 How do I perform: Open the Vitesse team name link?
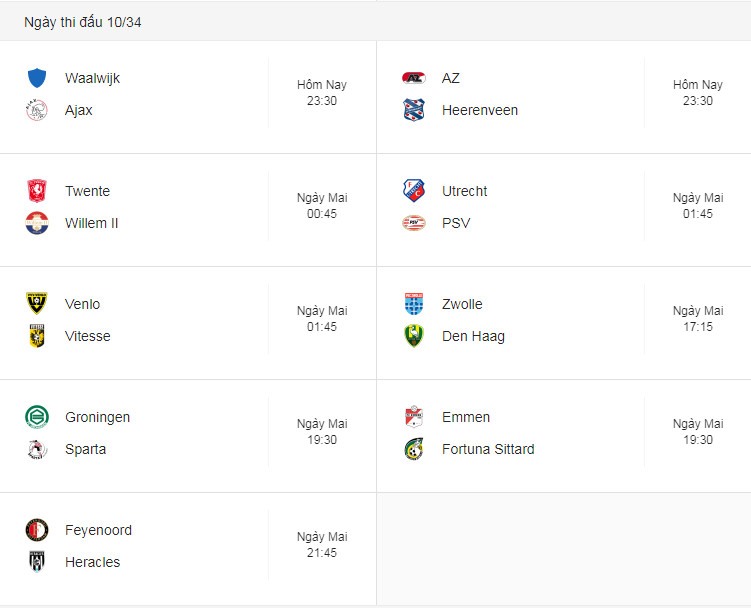88,336
